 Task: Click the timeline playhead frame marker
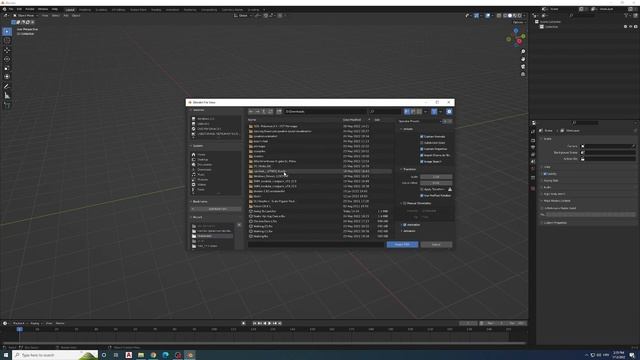[x=19, y=329]
